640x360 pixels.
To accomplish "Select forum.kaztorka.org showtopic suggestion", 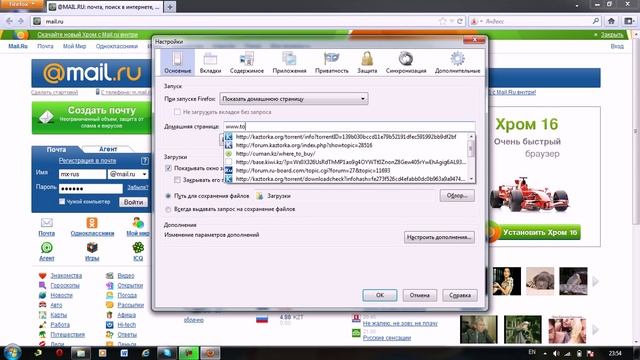I will [x=346, y=145].
